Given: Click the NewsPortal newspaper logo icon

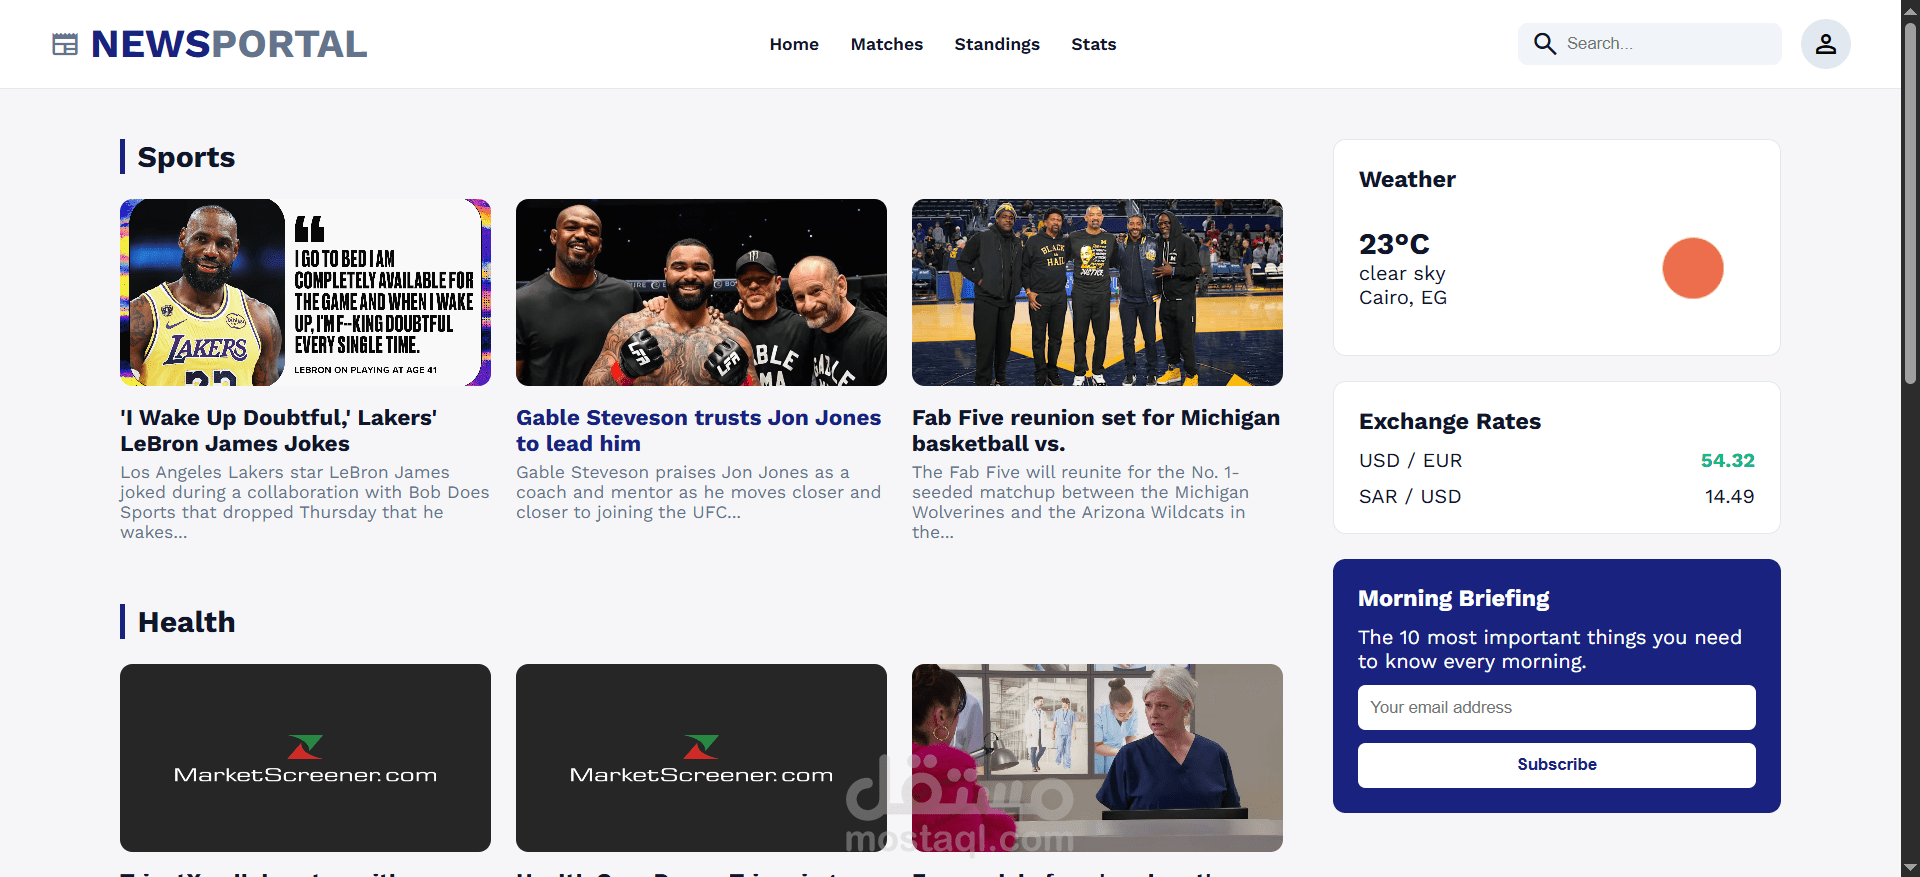Looking at the screenshot, I should click(x=65, y=44).
